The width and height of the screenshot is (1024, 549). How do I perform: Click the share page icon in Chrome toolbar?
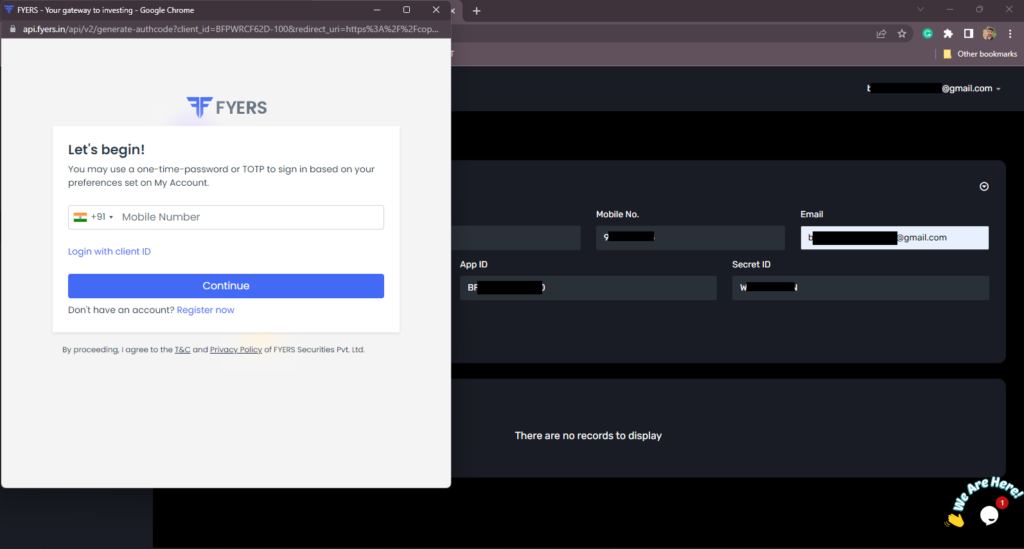(x=881, y=34)
